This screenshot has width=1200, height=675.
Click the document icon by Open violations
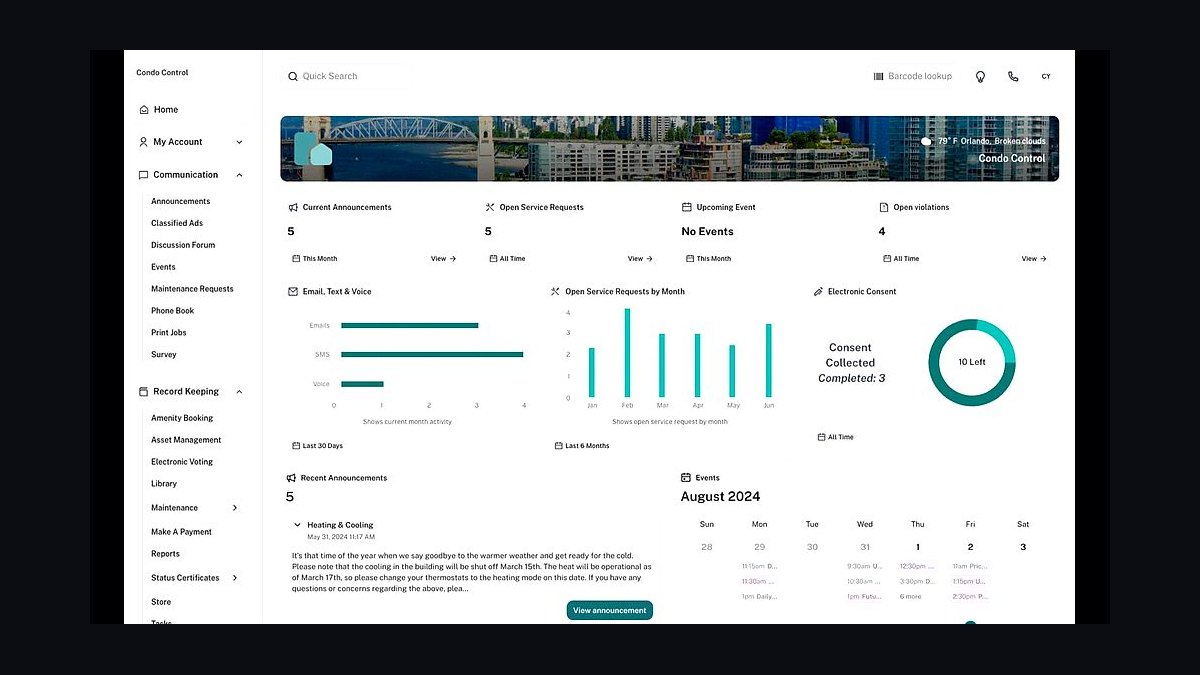pyautogui.click(x=884, y=207)
